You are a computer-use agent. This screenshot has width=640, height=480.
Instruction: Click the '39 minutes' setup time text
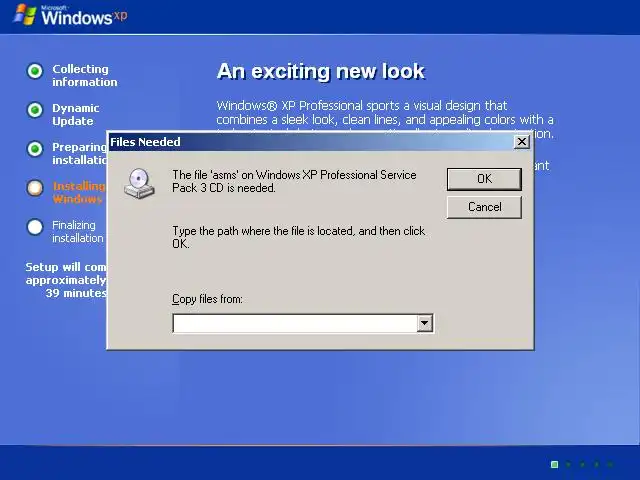pos(76,293)
